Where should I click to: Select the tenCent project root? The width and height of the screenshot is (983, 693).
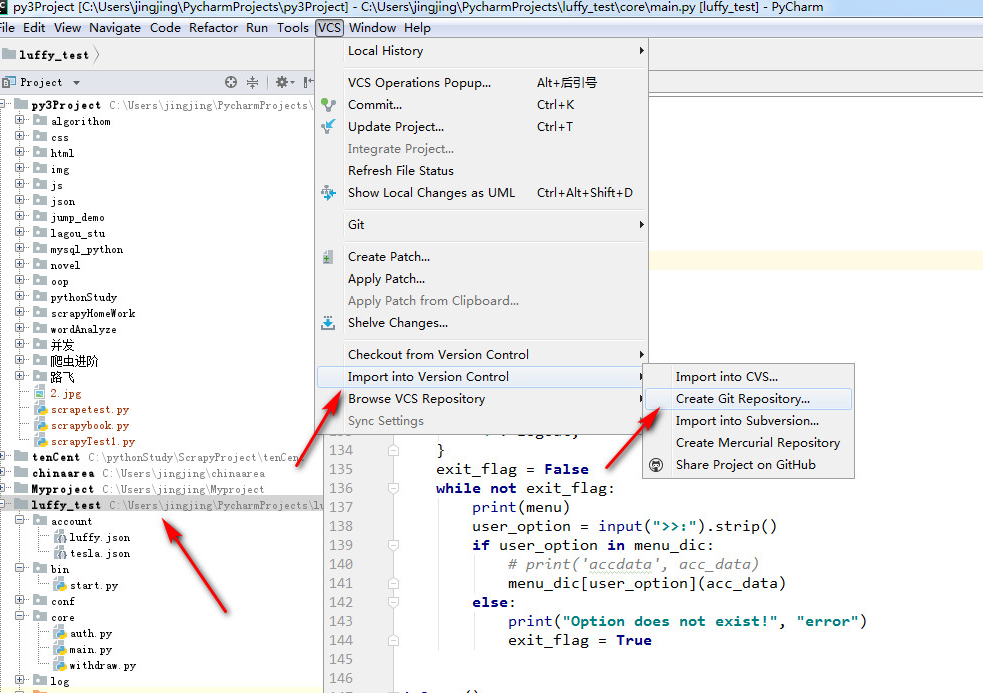pyautogui.click(x=162, y=457)
